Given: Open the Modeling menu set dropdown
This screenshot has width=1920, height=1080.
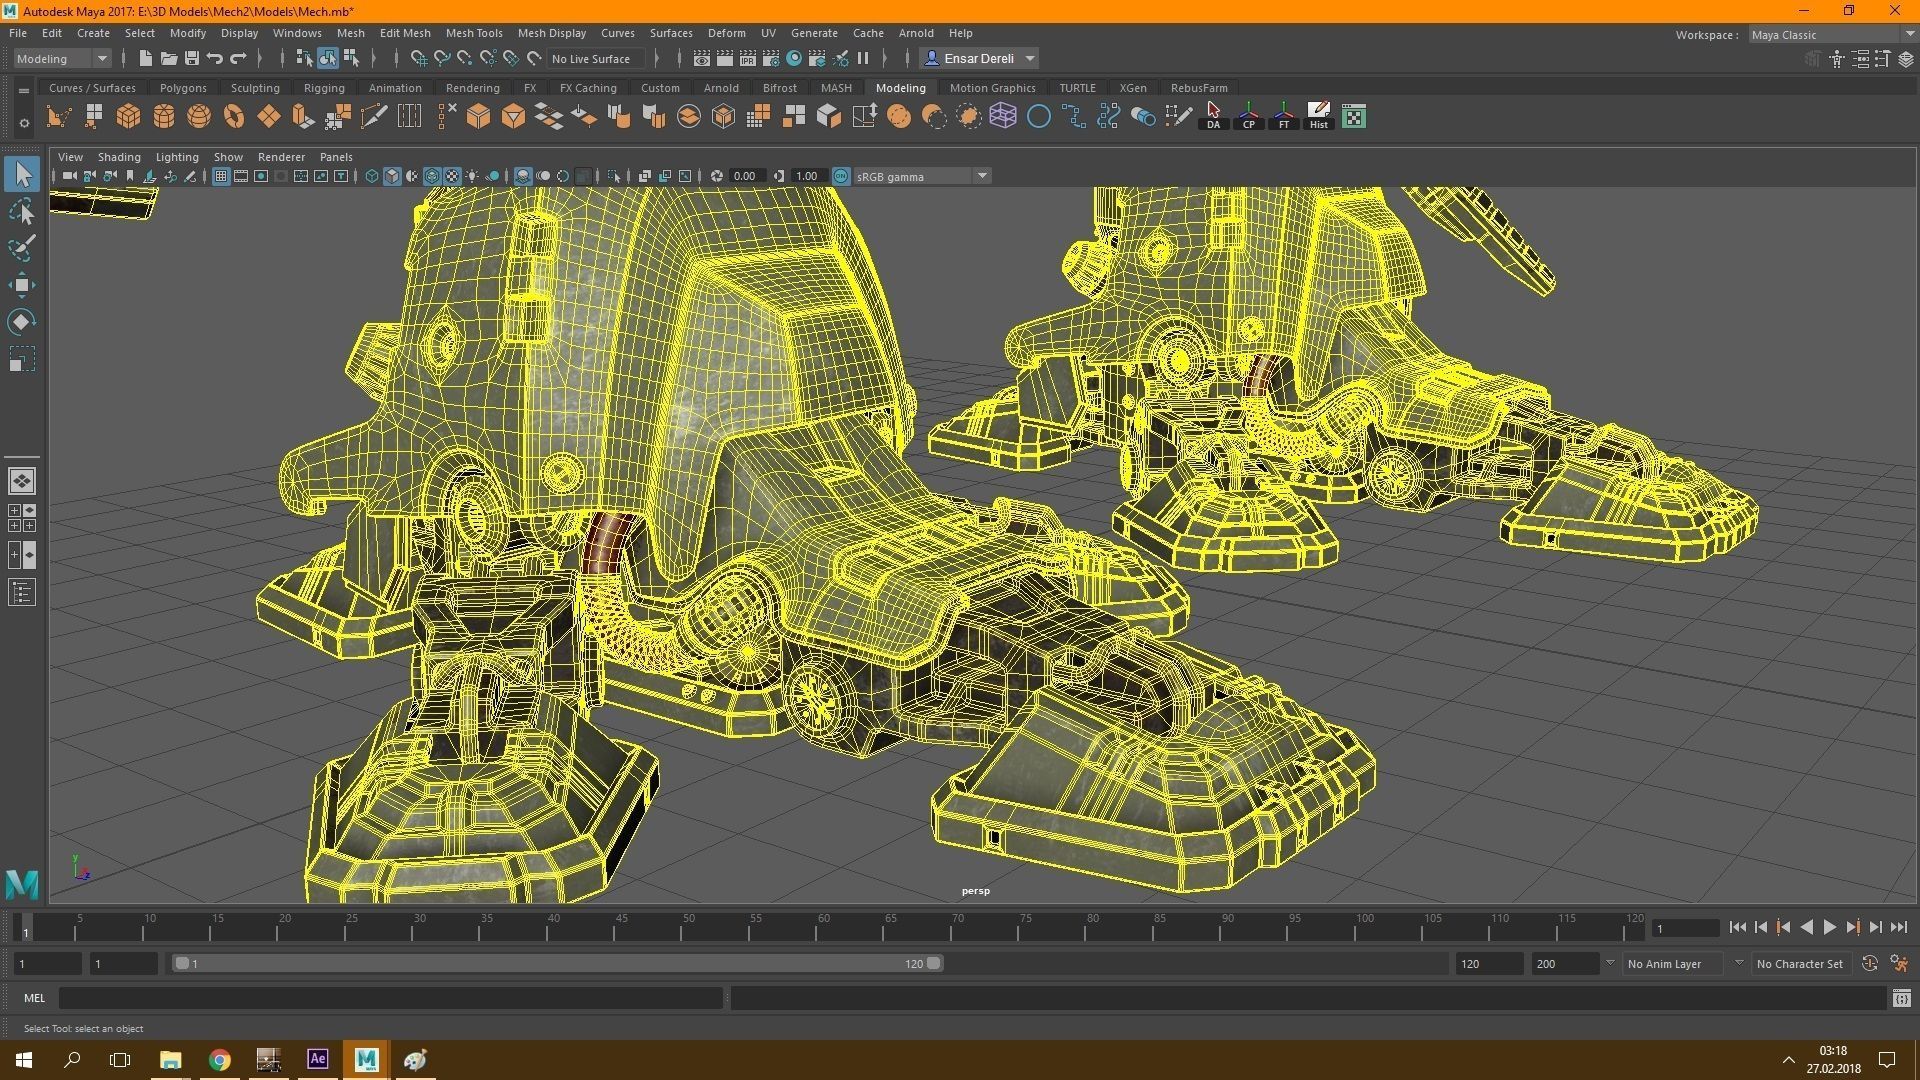Looking at the screenshot, I should (x=62, y=58).
